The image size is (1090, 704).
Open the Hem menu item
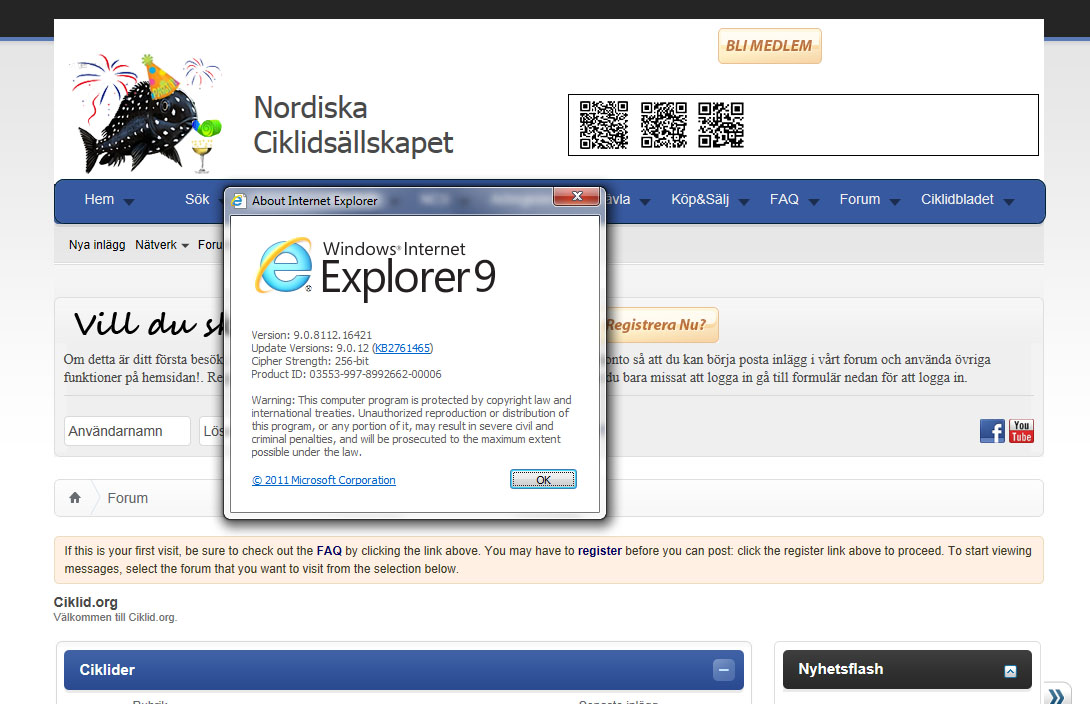click(99, 199)
